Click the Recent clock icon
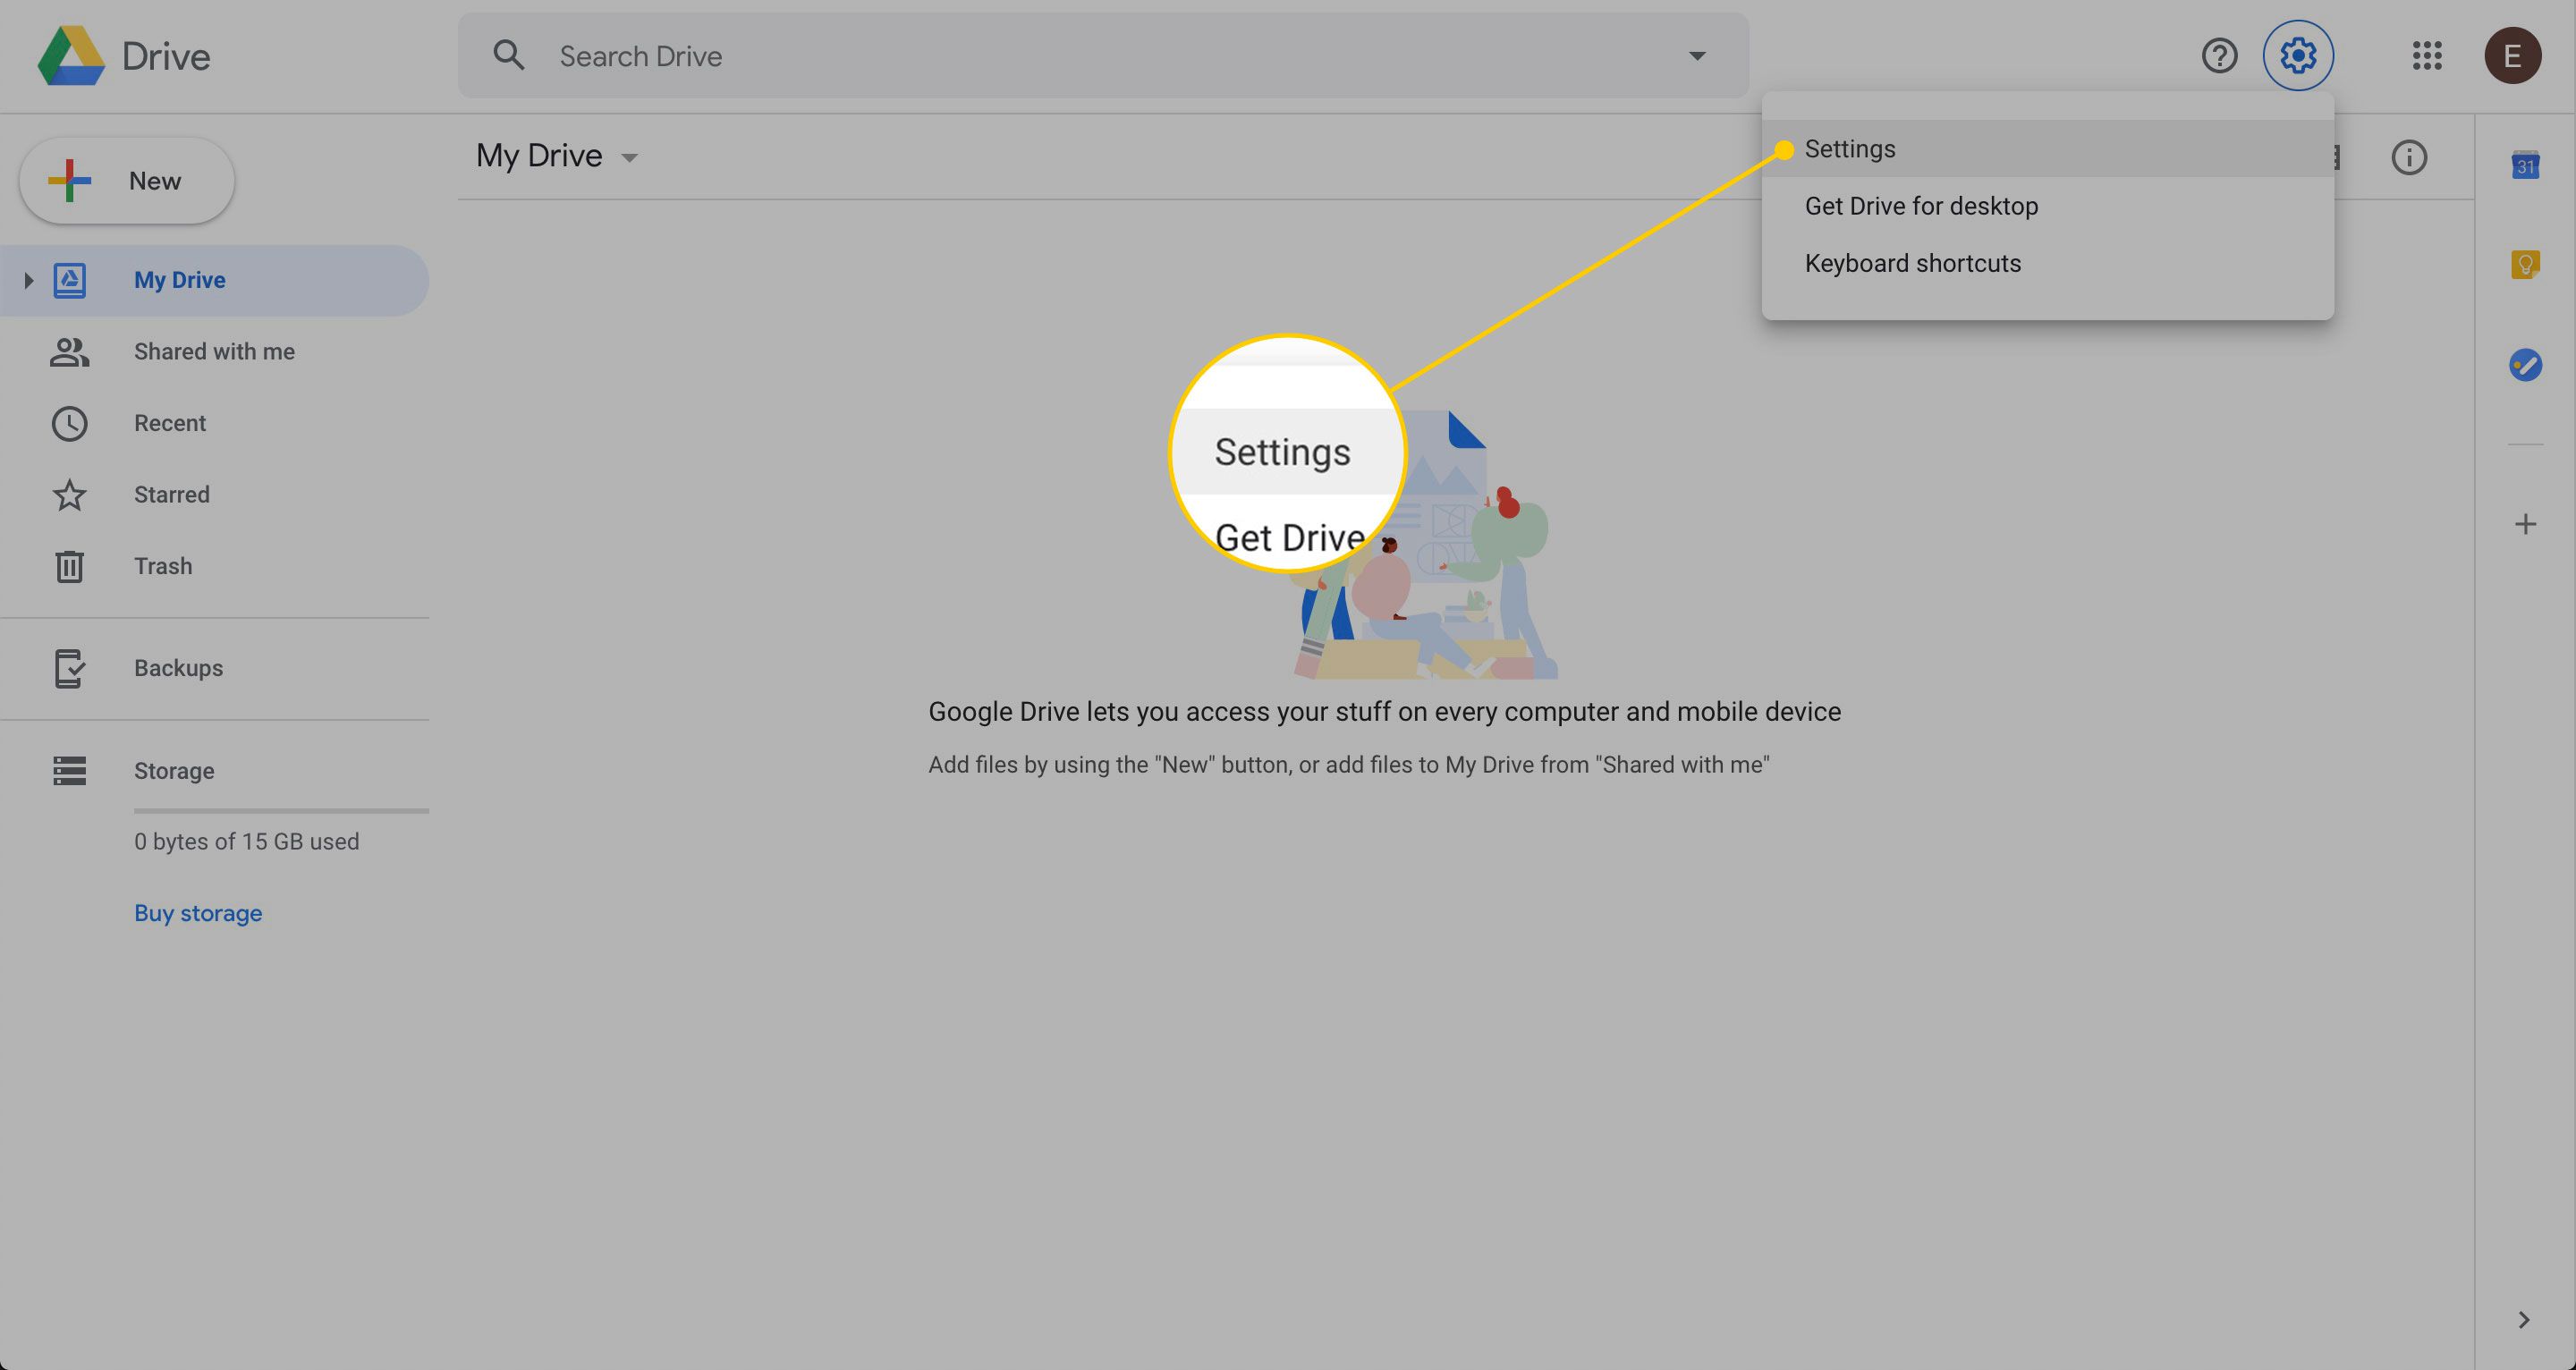Viewport: 2576px width, 1370px height. 69,424
